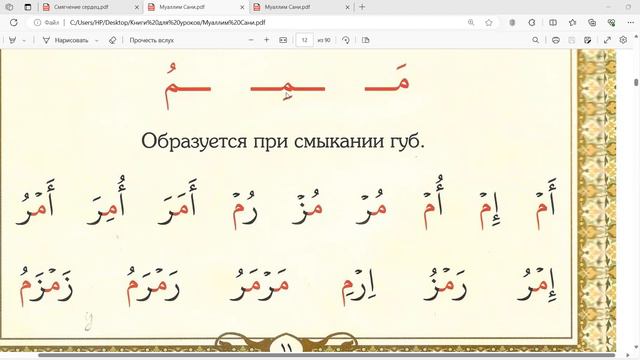Print the PDF document
The image size is (640, 360).
pos(556,40)
